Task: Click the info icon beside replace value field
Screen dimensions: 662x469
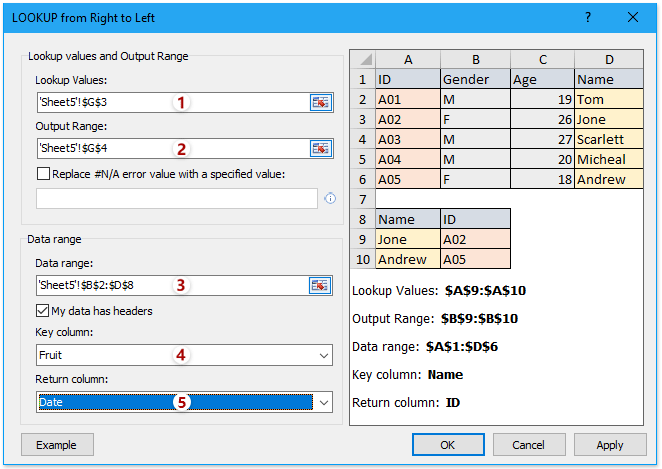Action: (330, 199)
